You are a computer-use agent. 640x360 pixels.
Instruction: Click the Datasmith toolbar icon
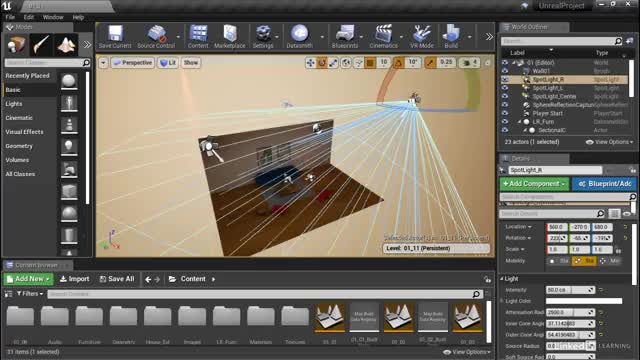[x=300, y=37]
